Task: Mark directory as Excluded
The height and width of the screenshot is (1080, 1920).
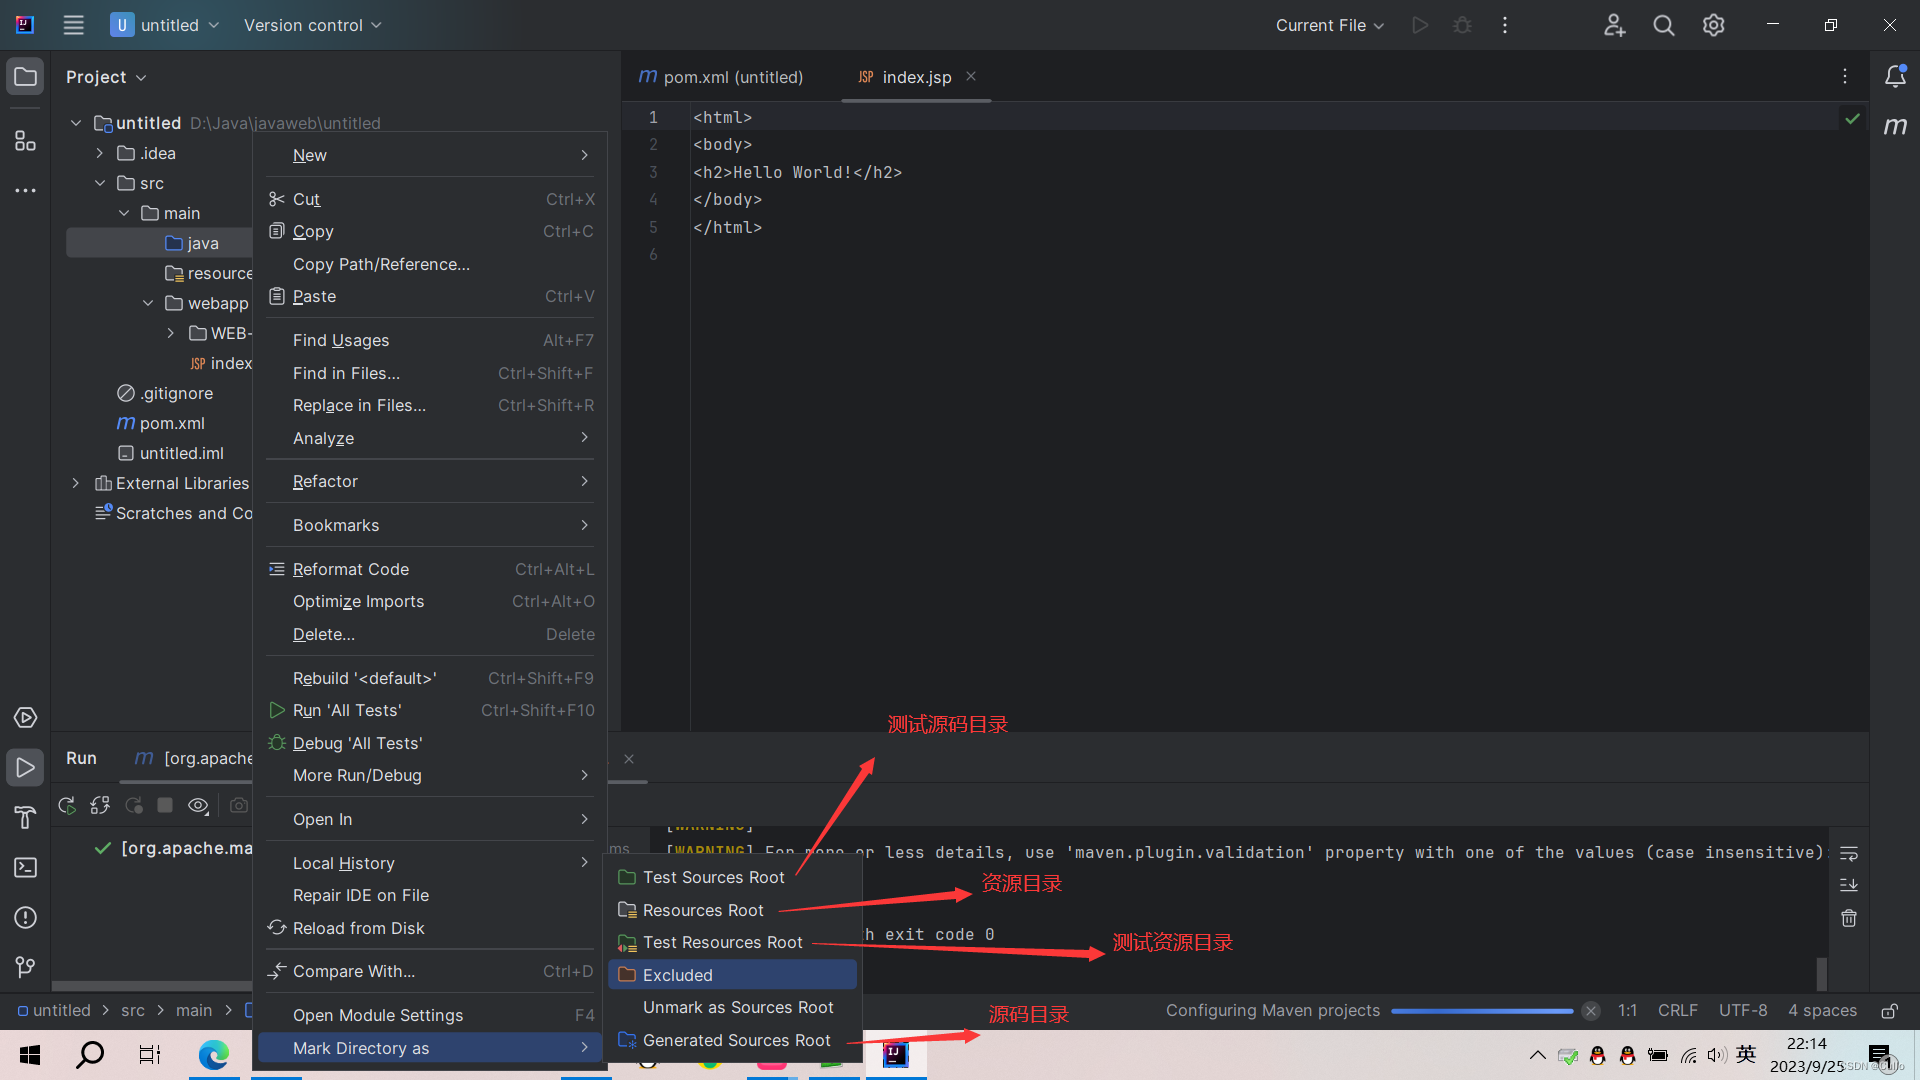Action: pos(733,975)
